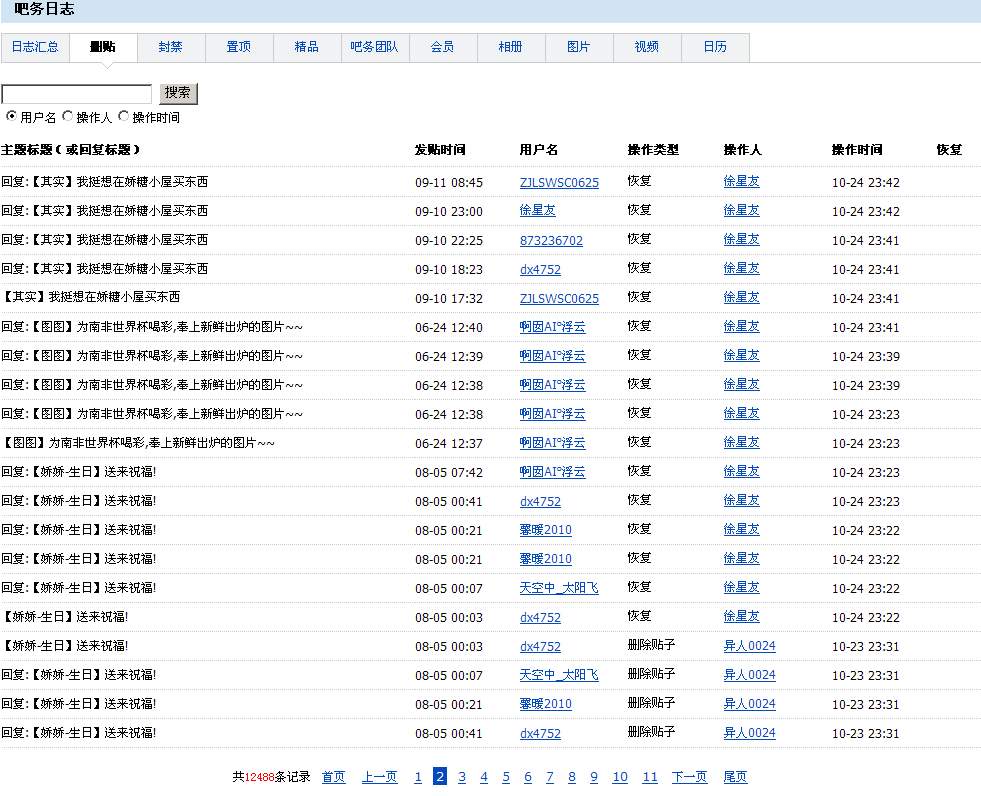Open the 相册 tab
981x796 pixels.
coord(510,47)
